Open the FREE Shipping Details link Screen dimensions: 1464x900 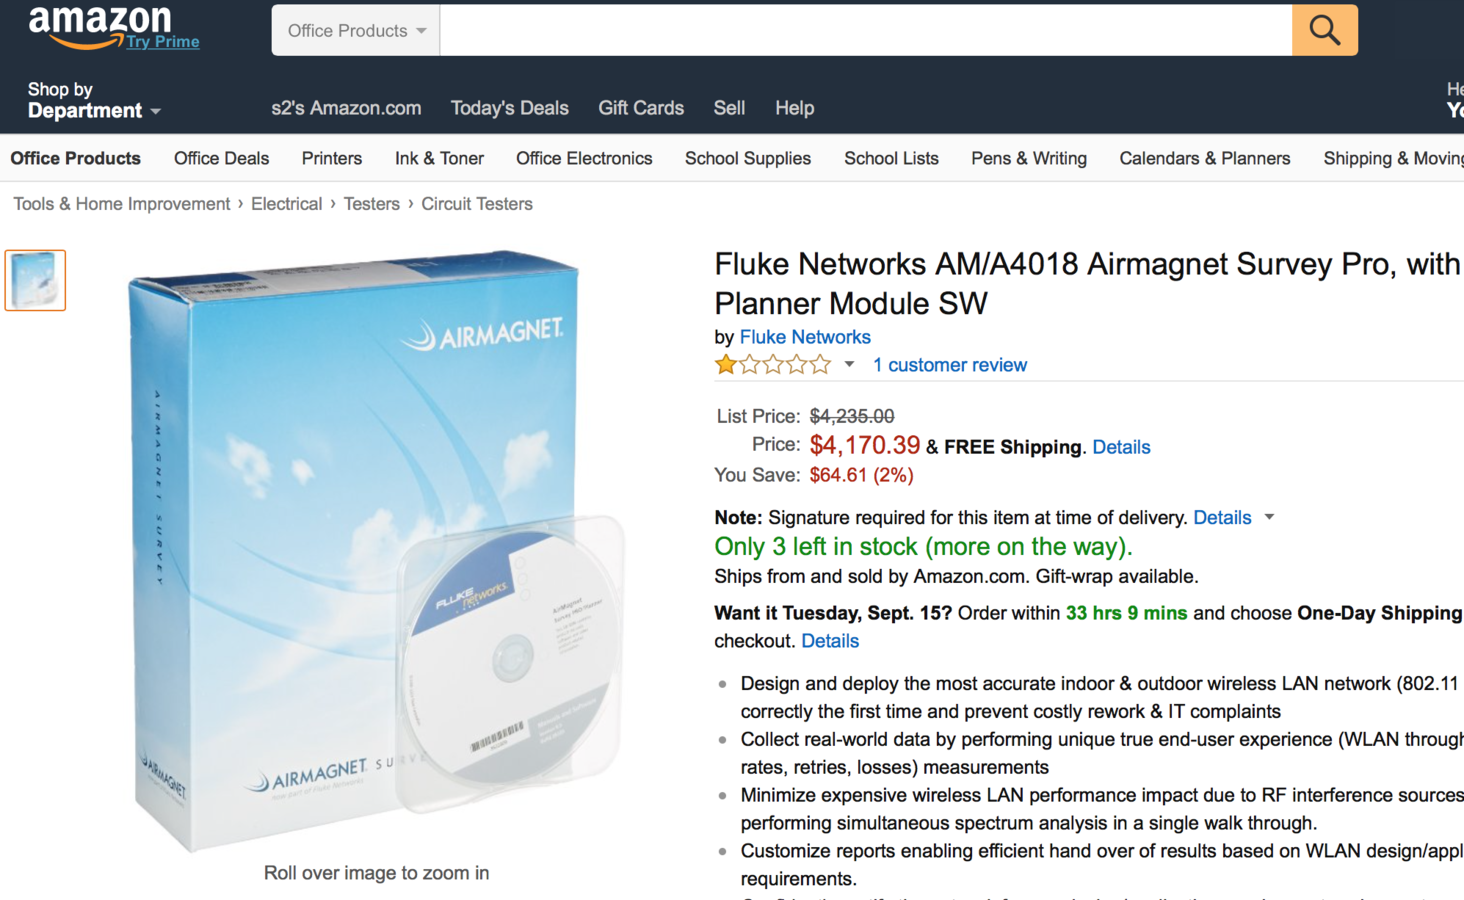click(x=1121, y=447)
